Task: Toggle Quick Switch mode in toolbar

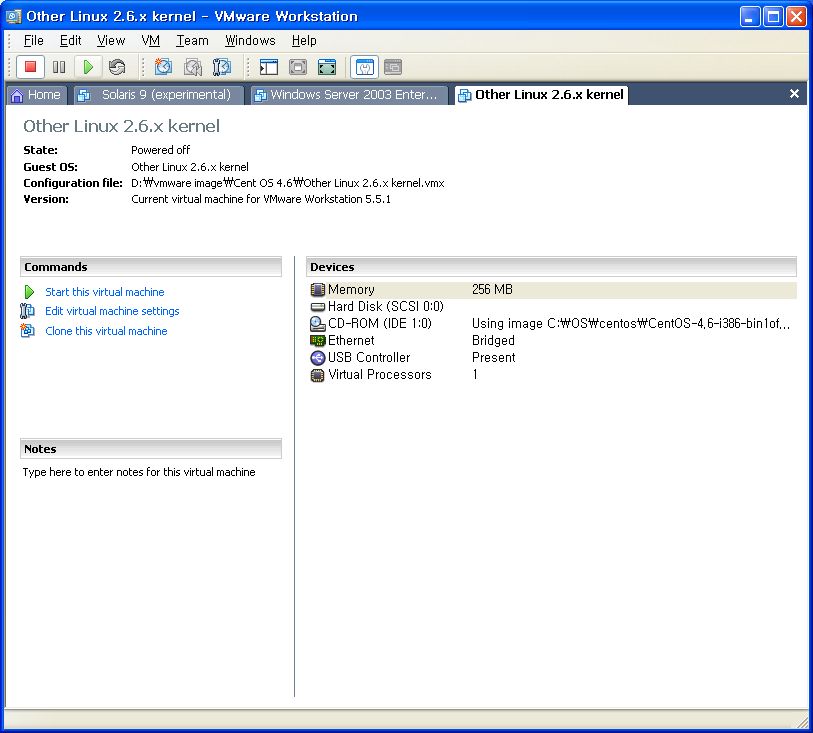Action: pyautogui.click(x=326, y=67)
